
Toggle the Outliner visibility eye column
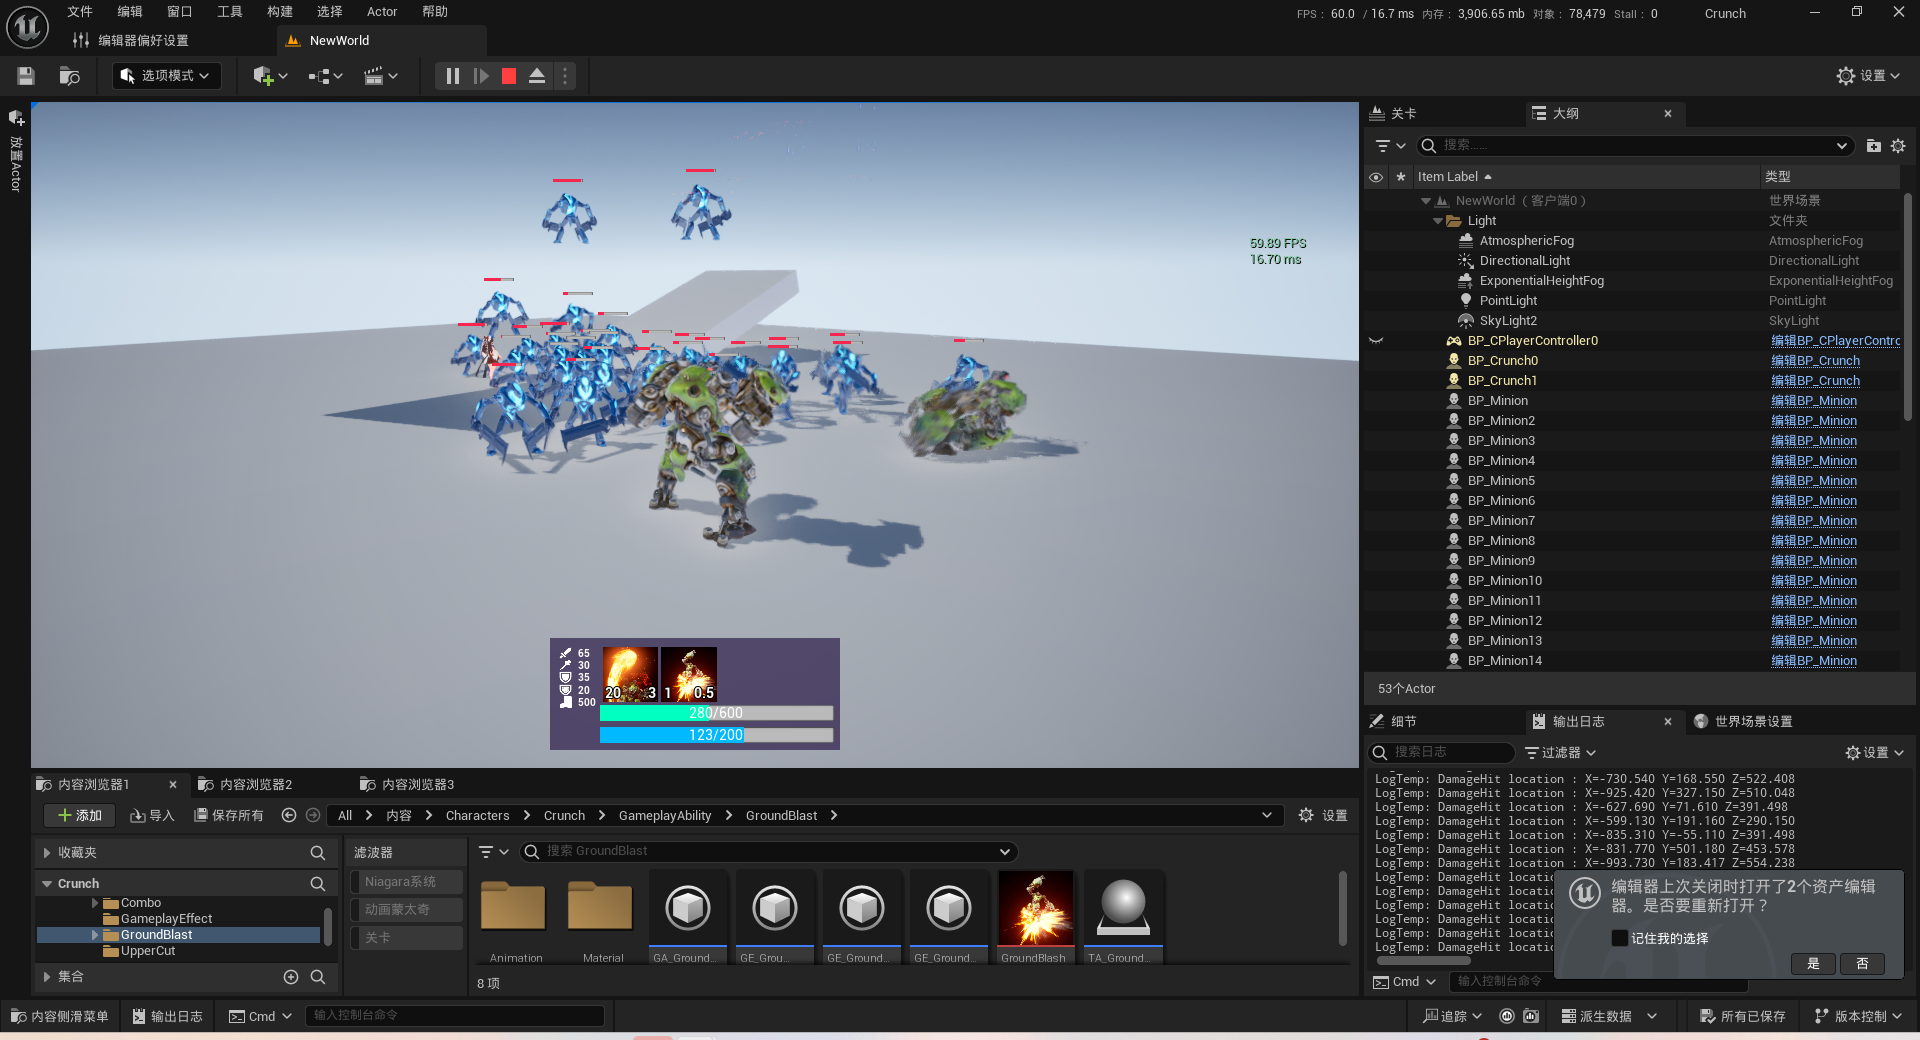click(x=1376, y=177)
